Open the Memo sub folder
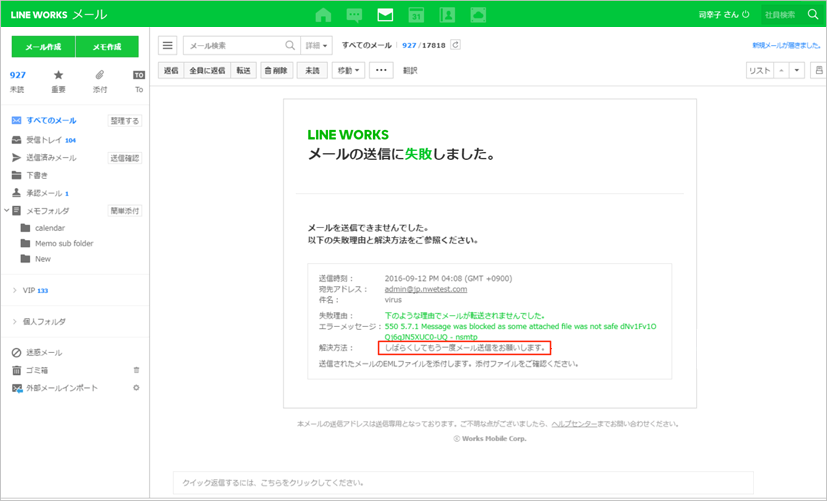Screen dimensions: 827x501 click(x=63, y=243)
